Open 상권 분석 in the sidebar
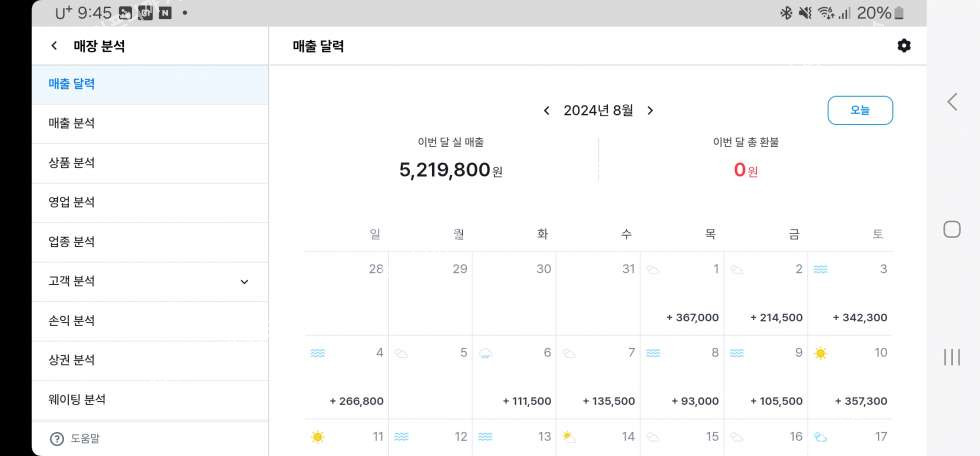The height and width of the screenshot is (456, 980). pyautogui.click(x=72, y=360)
